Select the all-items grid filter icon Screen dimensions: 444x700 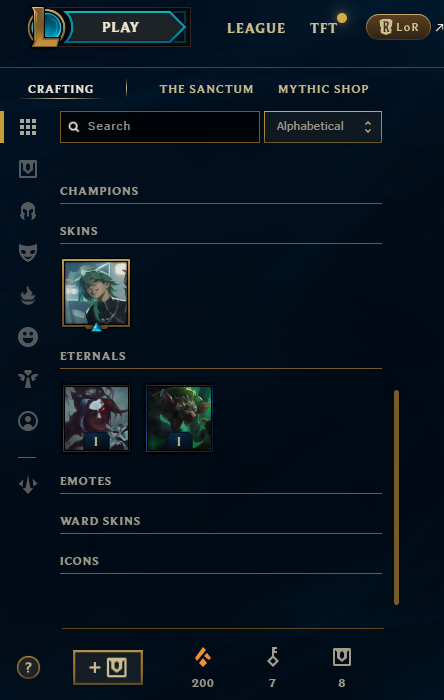(28, 127)
